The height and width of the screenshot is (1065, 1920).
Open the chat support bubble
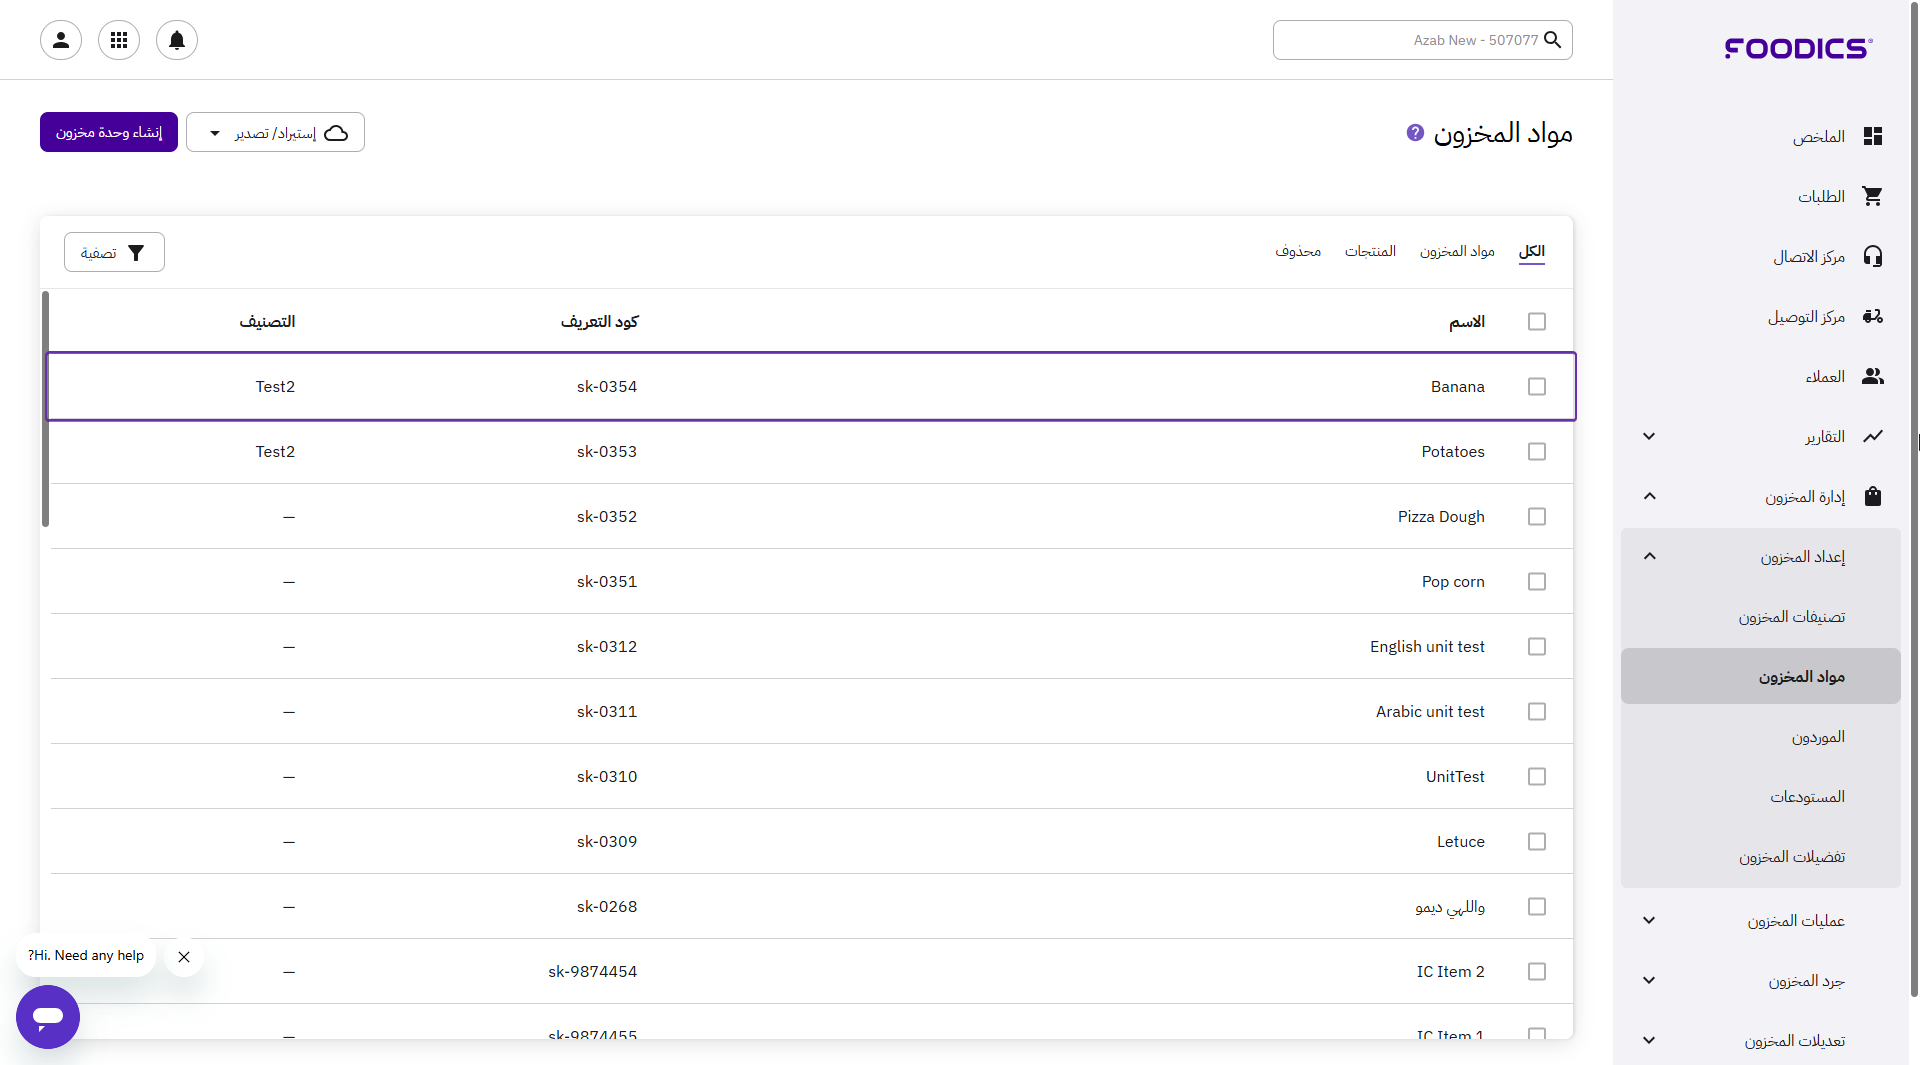click(x=48, y=1016)
